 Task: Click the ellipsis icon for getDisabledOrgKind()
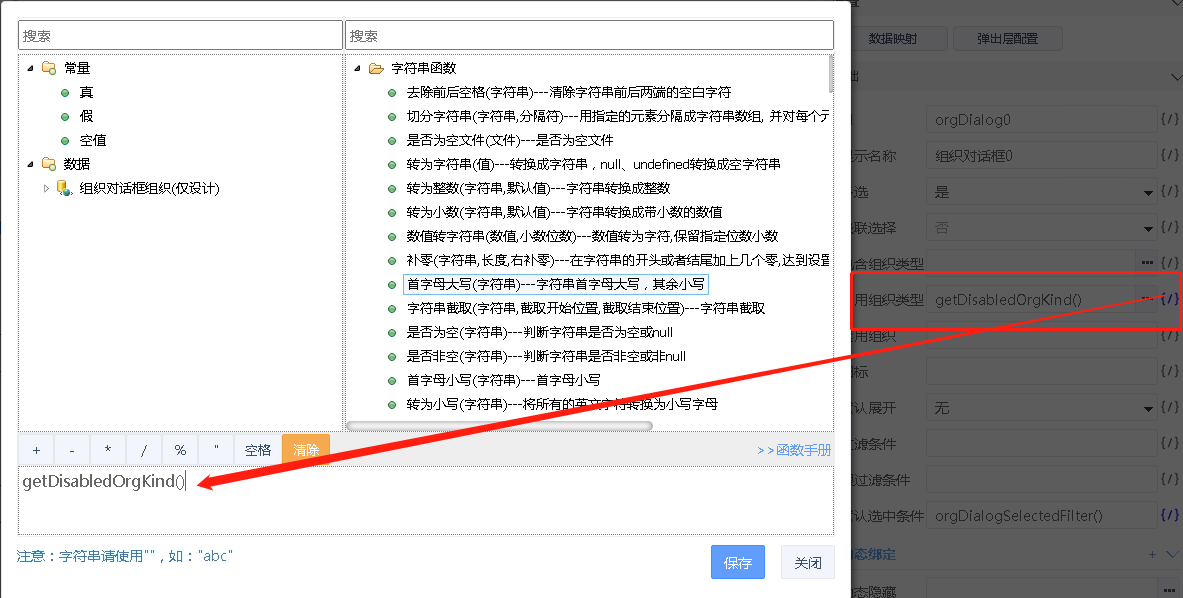1147,299
